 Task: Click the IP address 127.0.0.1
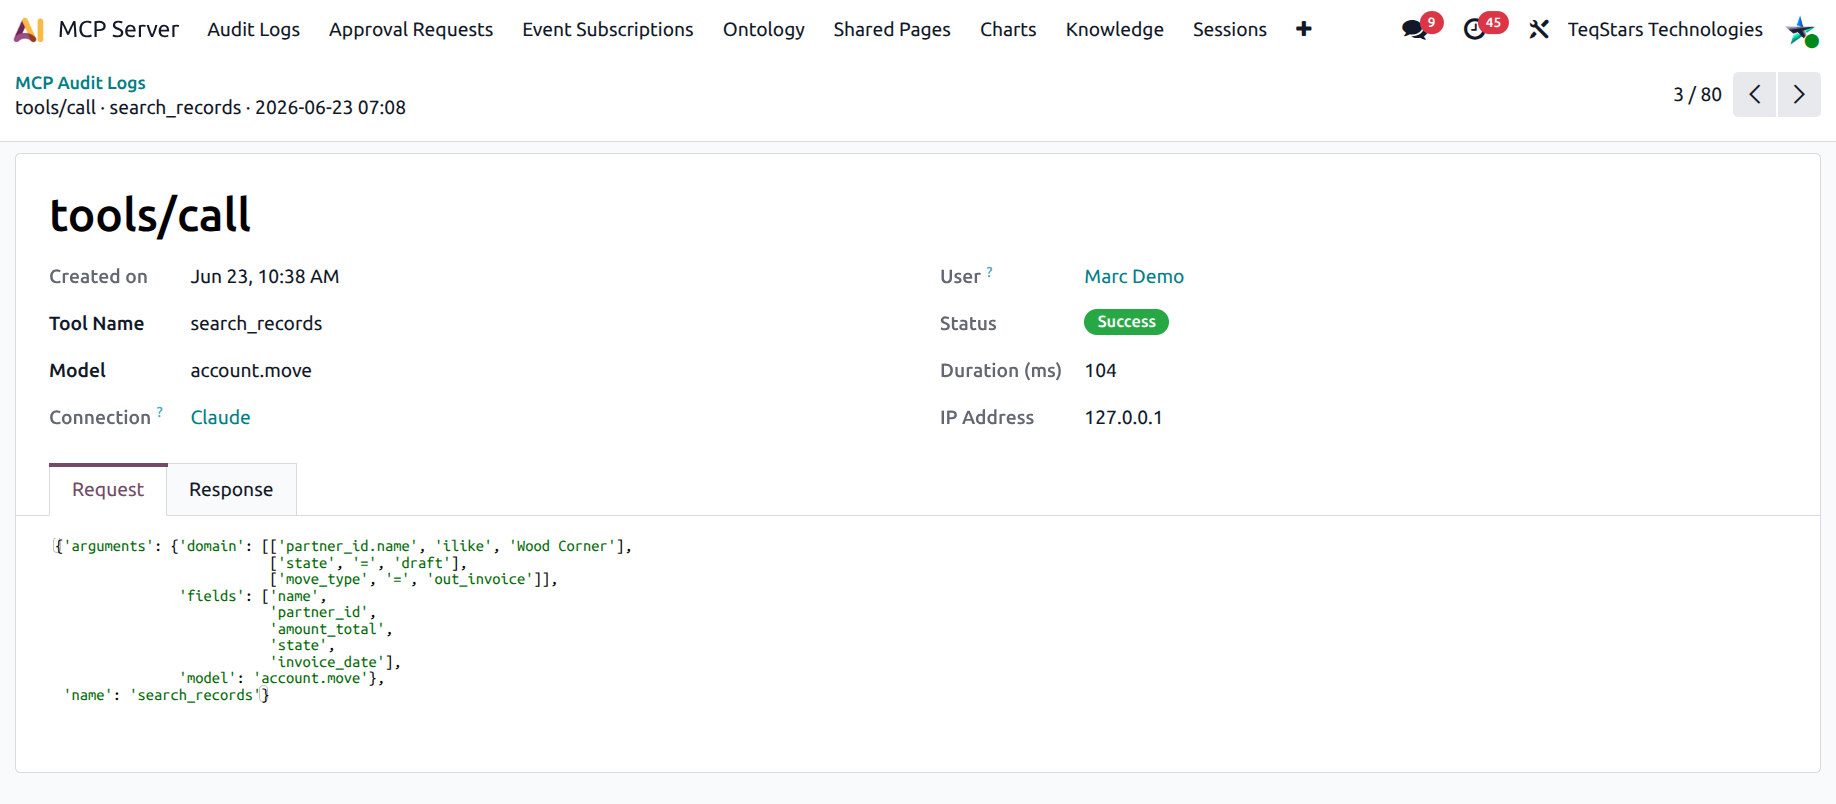1123,417
